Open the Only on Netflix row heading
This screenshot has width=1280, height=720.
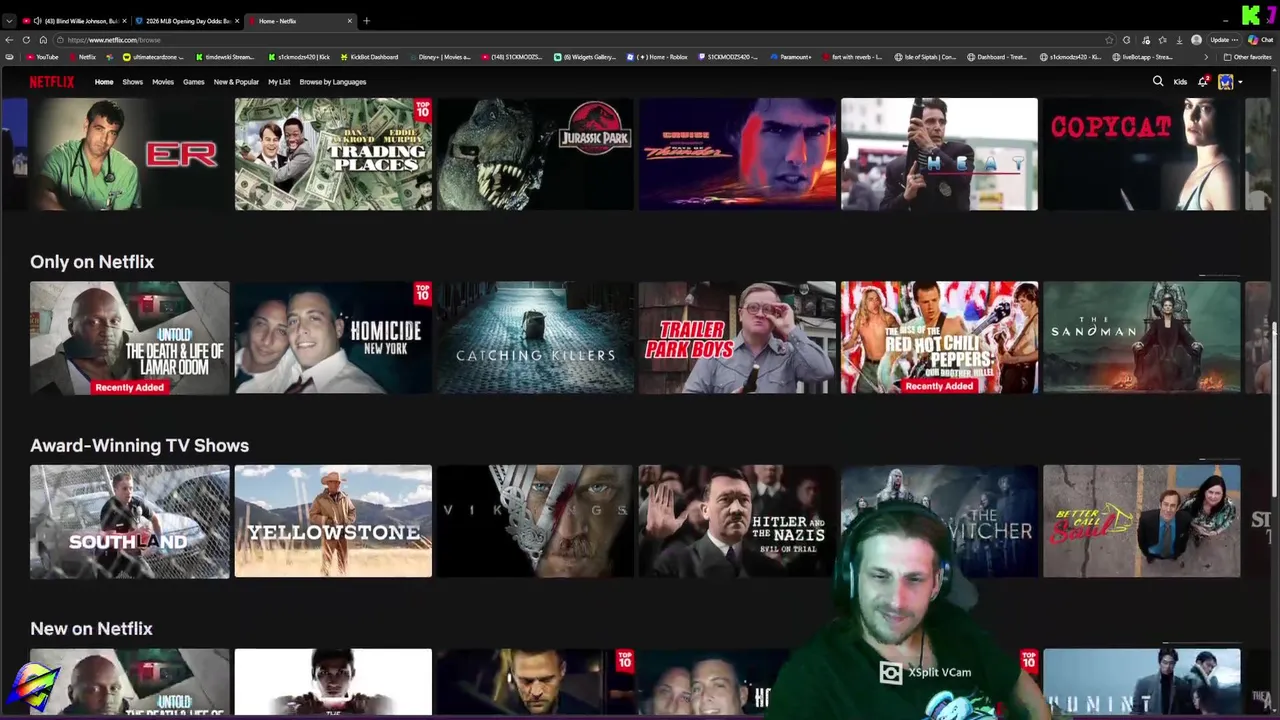point(92,262)
